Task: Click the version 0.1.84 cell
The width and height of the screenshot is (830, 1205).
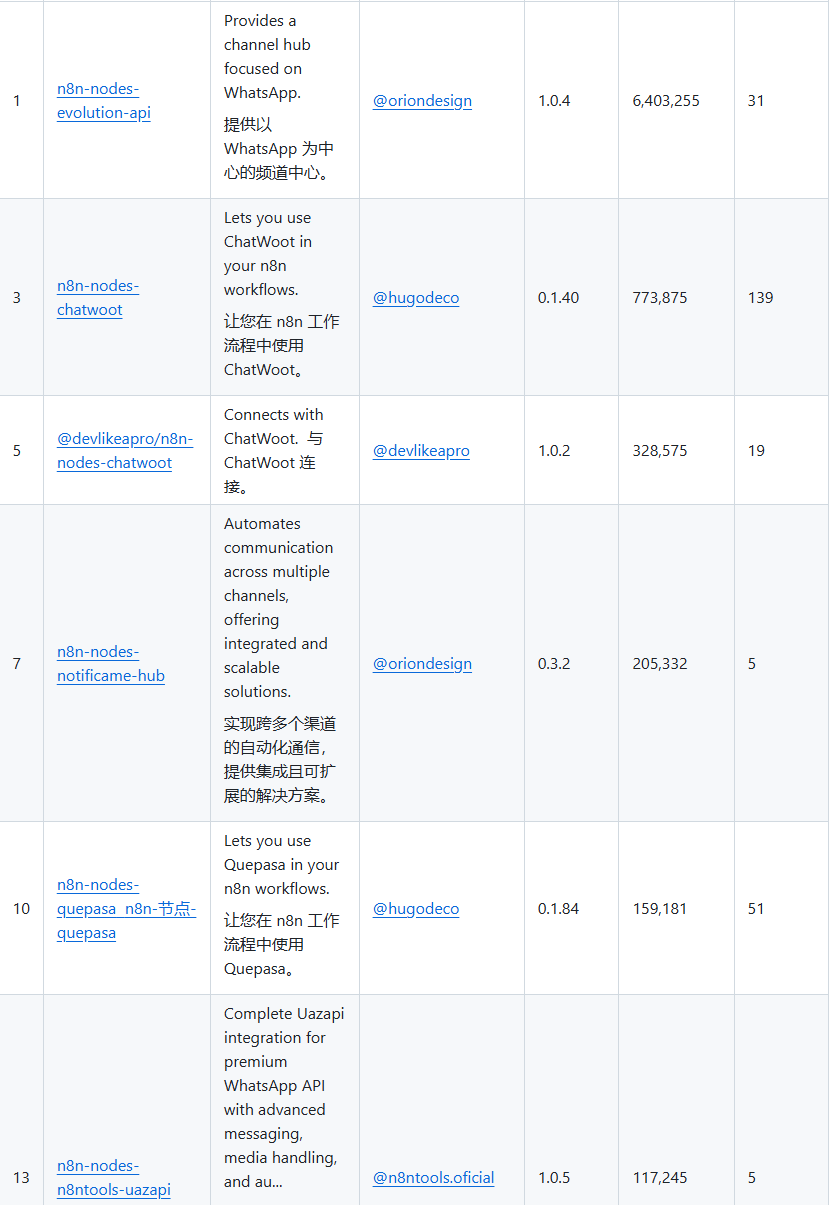Action: (x=558, y=909)
